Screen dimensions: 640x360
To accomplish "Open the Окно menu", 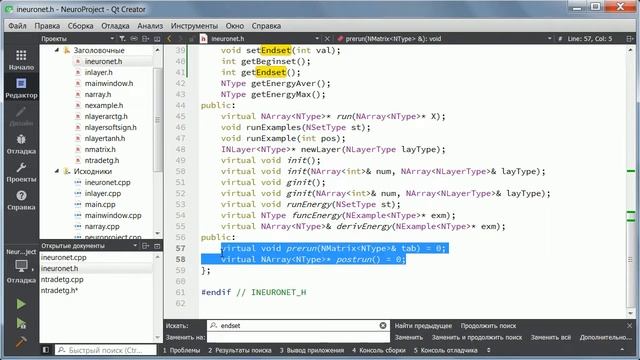I will coord(235,26).
